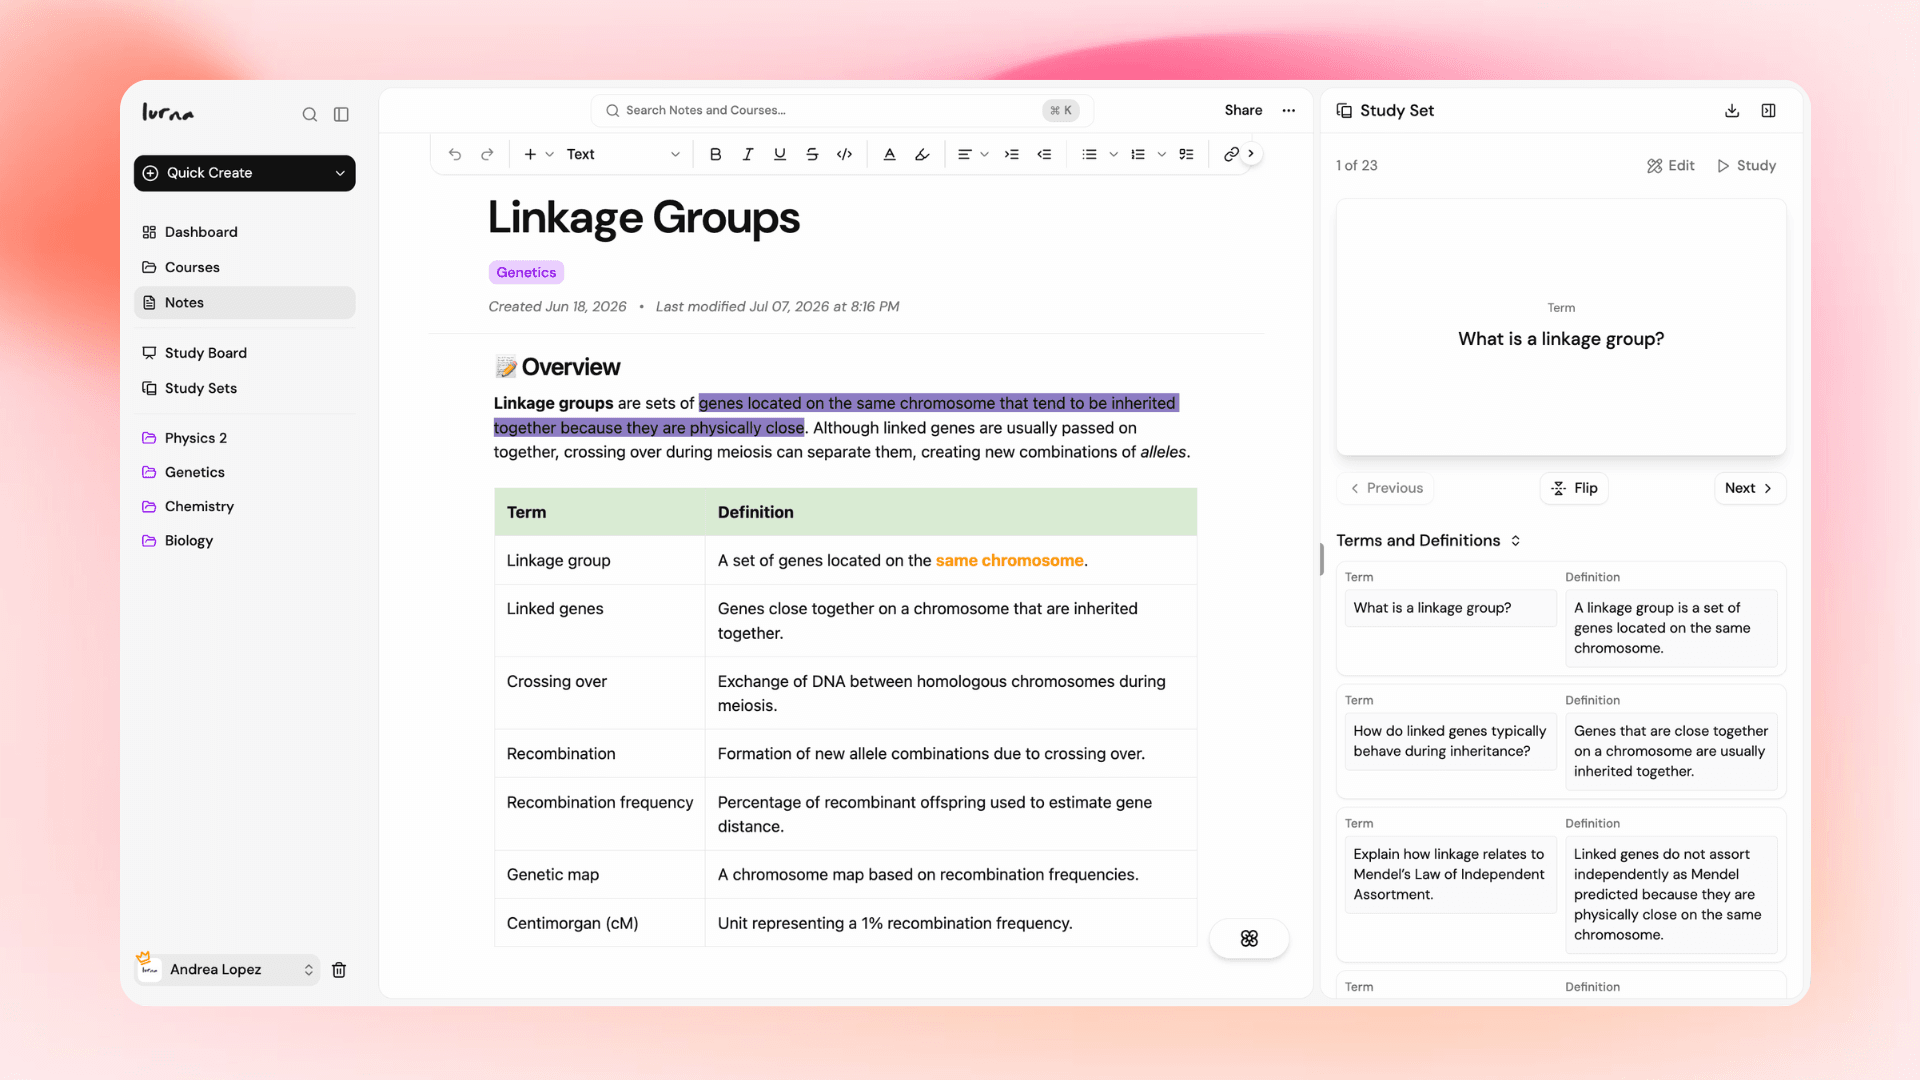Viewport: 1920px width, 1080px height.
Task: Start Study mode
Action: pos(1746,165)
